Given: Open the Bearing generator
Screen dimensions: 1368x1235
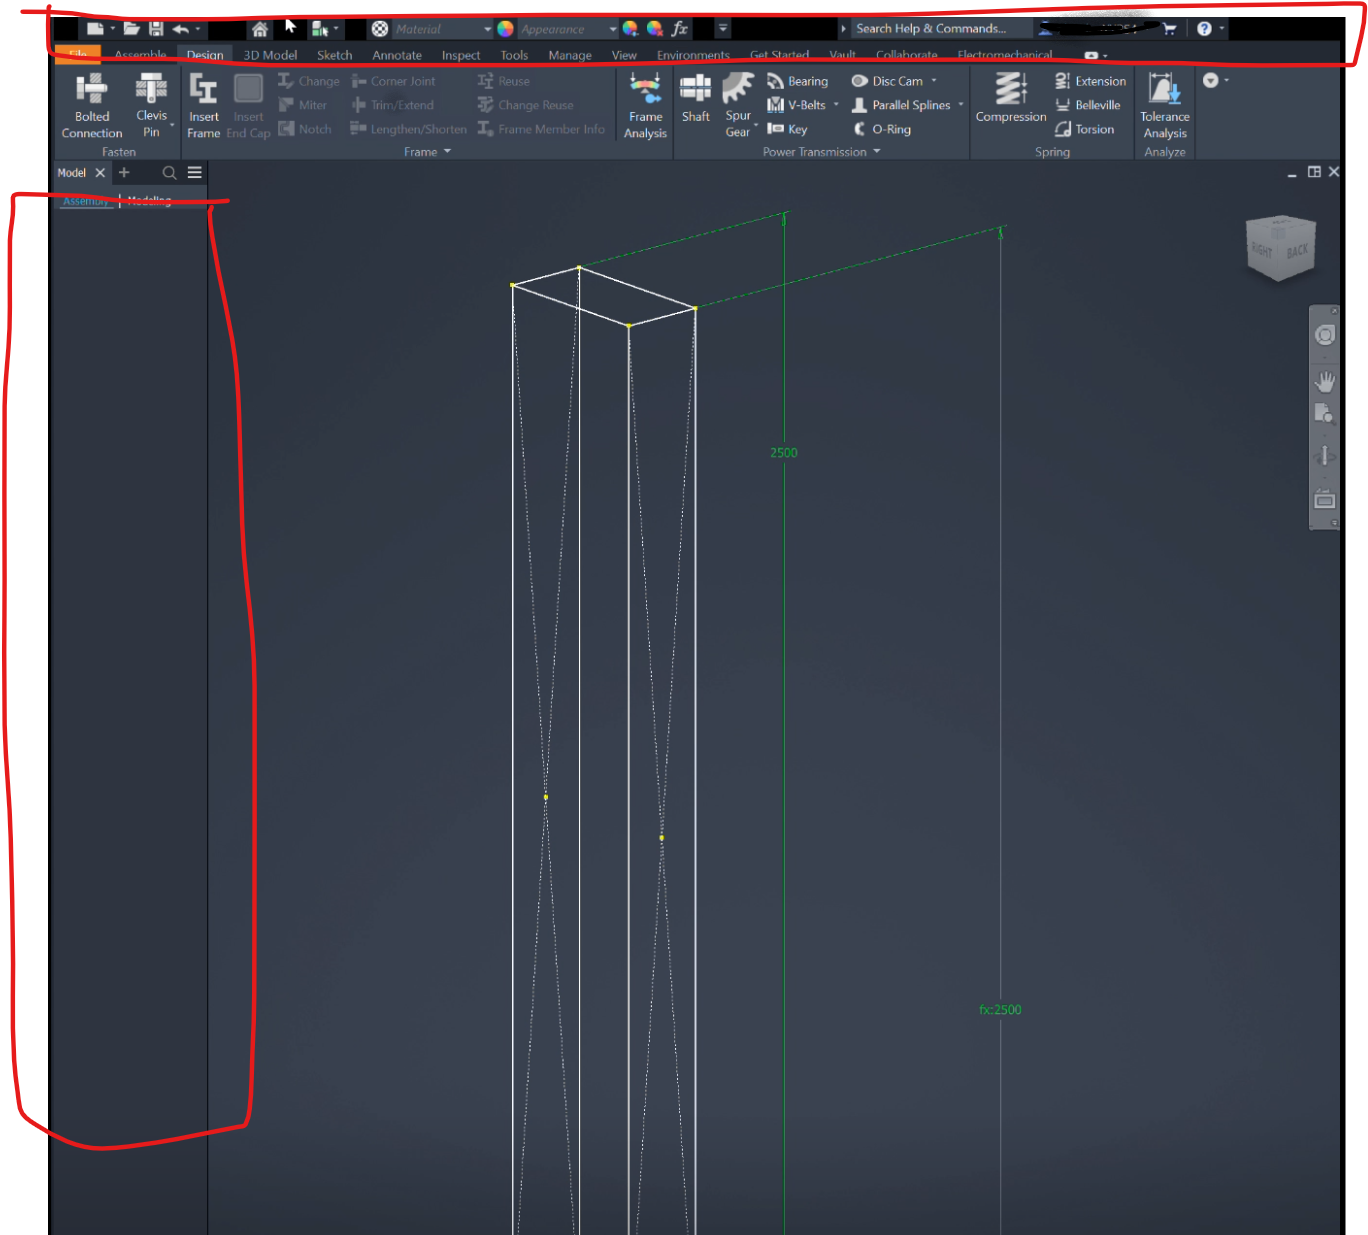Looking at the screenshot, I should [x=797, y=81].
